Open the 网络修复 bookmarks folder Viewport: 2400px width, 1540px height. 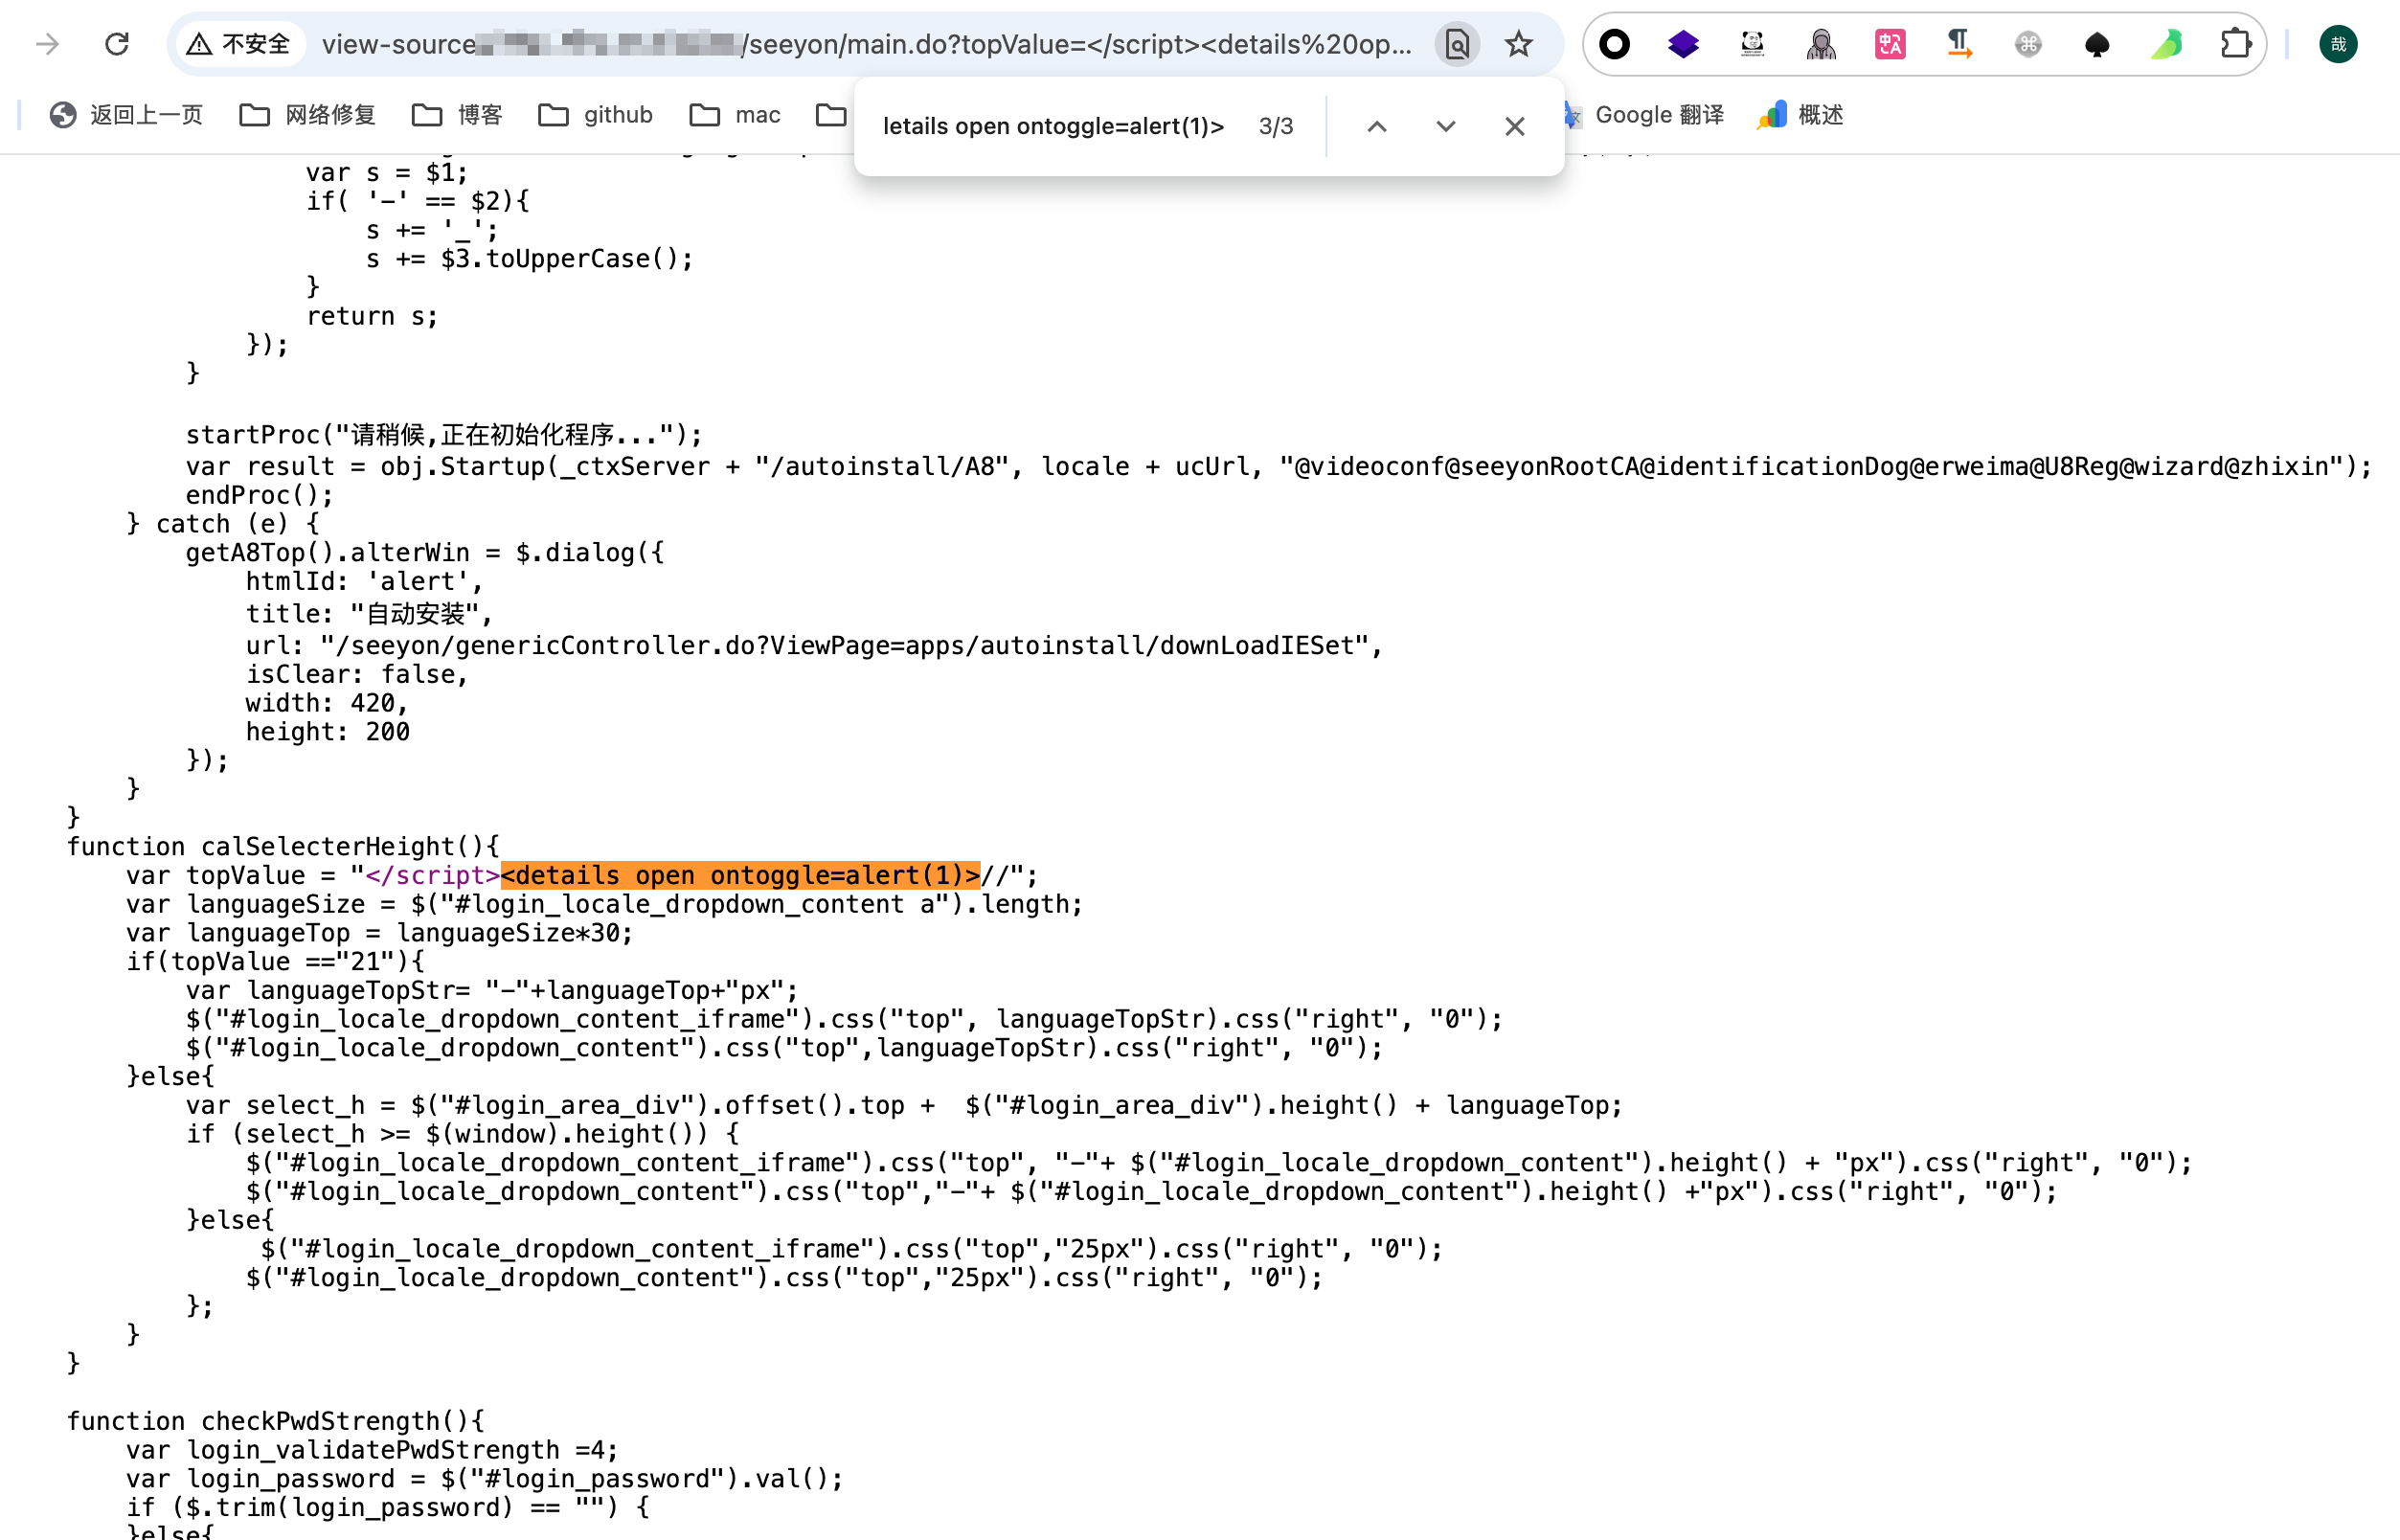tap(308, 115)
